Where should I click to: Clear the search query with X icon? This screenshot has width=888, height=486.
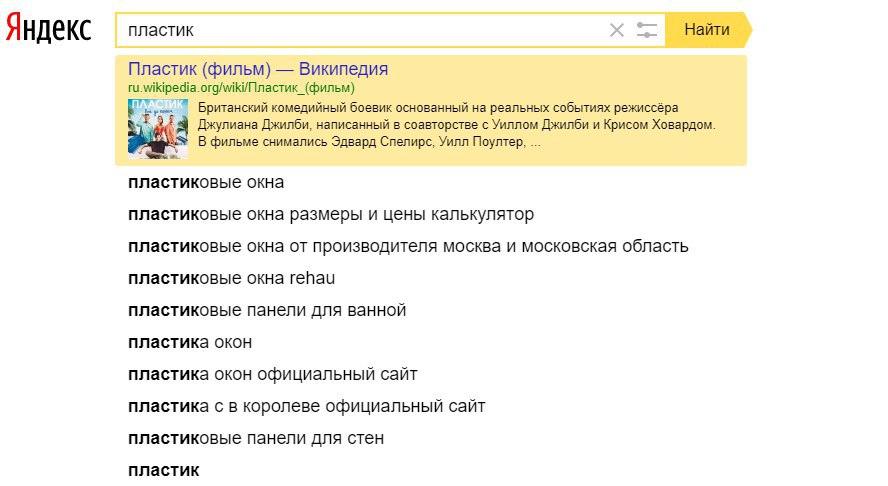[617, 30]
